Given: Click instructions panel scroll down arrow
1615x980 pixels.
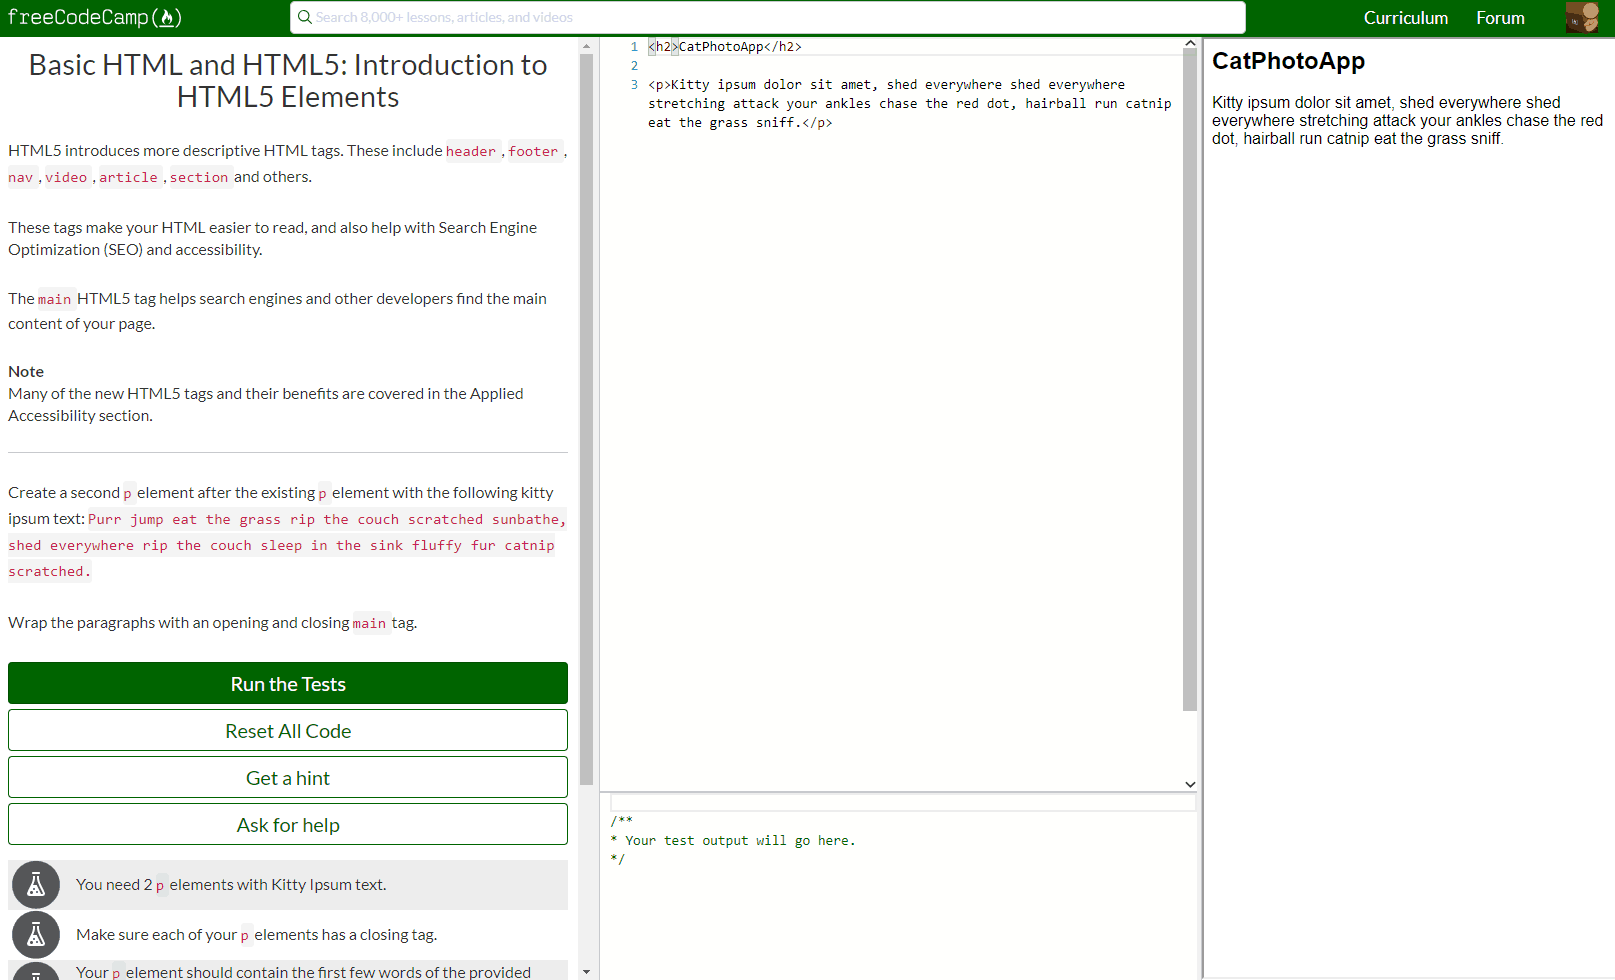Looking at the screenshot, I should coord(586,972).
